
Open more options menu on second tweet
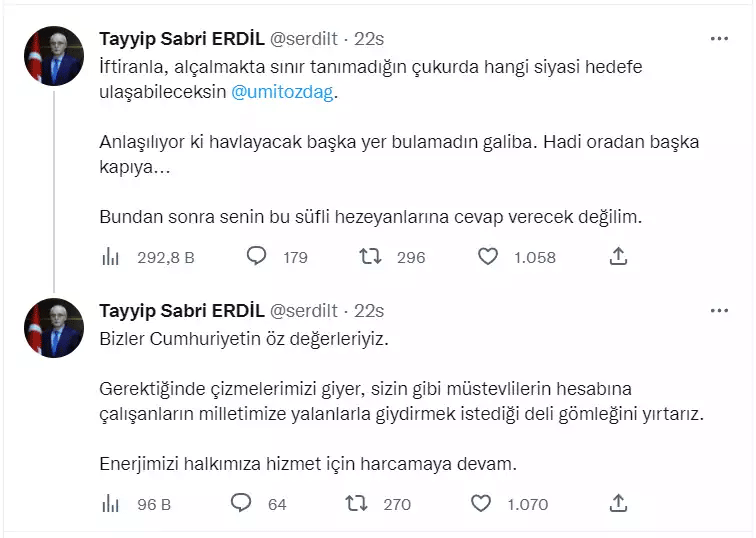[x=719, y=311]
